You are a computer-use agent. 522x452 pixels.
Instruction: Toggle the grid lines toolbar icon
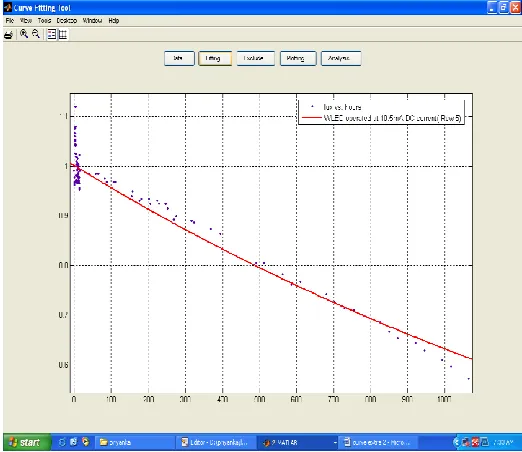click(63, 34)
